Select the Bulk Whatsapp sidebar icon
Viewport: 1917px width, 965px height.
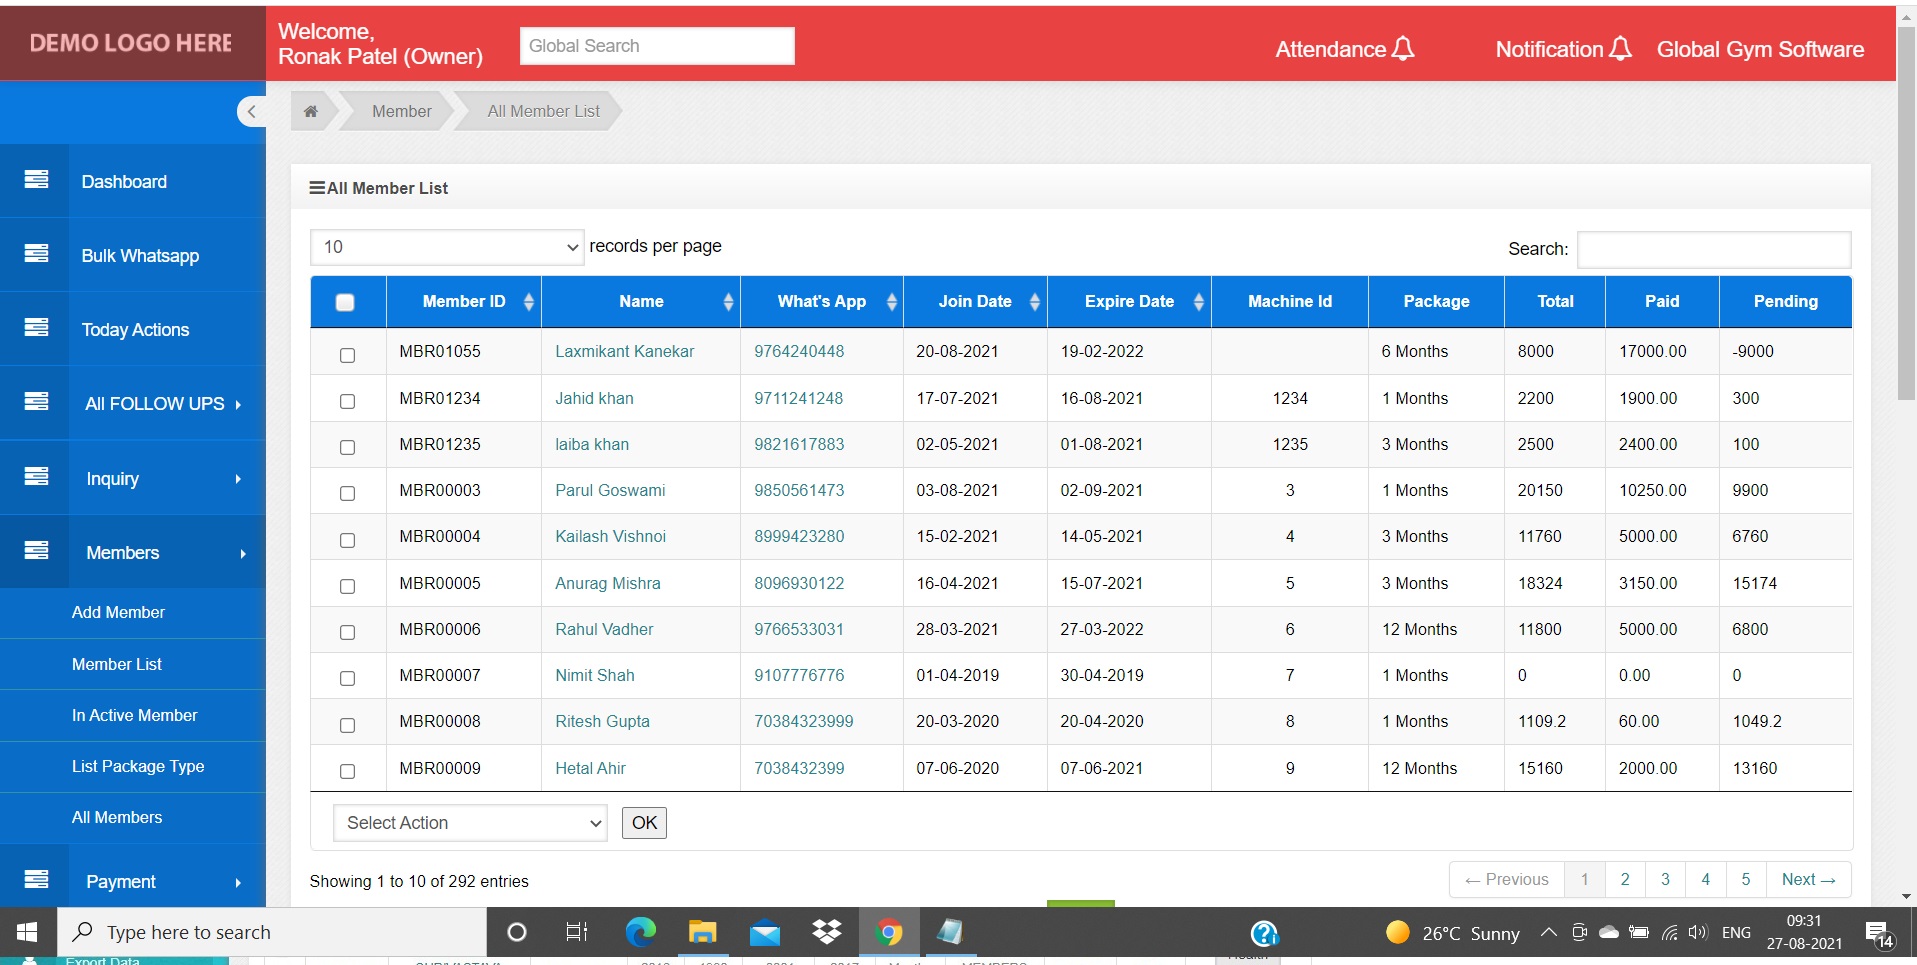[x=36, y=255]
